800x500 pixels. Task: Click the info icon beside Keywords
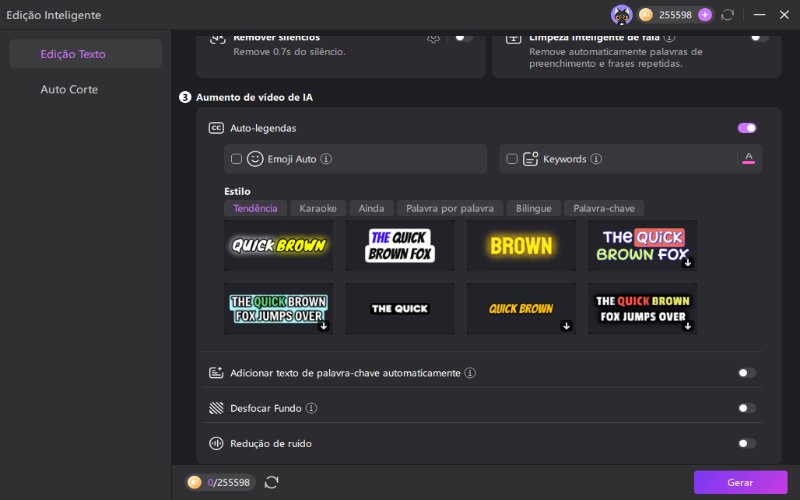pos(596,159)
